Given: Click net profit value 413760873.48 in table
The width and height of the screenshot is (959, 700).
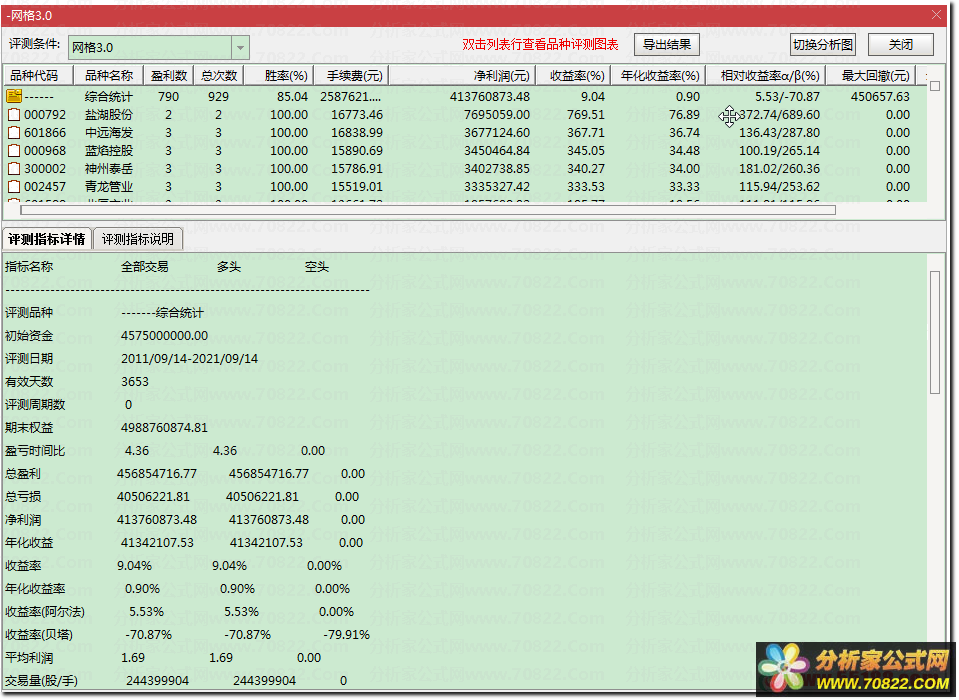Looking at the screenshot, I should point(490,97).
